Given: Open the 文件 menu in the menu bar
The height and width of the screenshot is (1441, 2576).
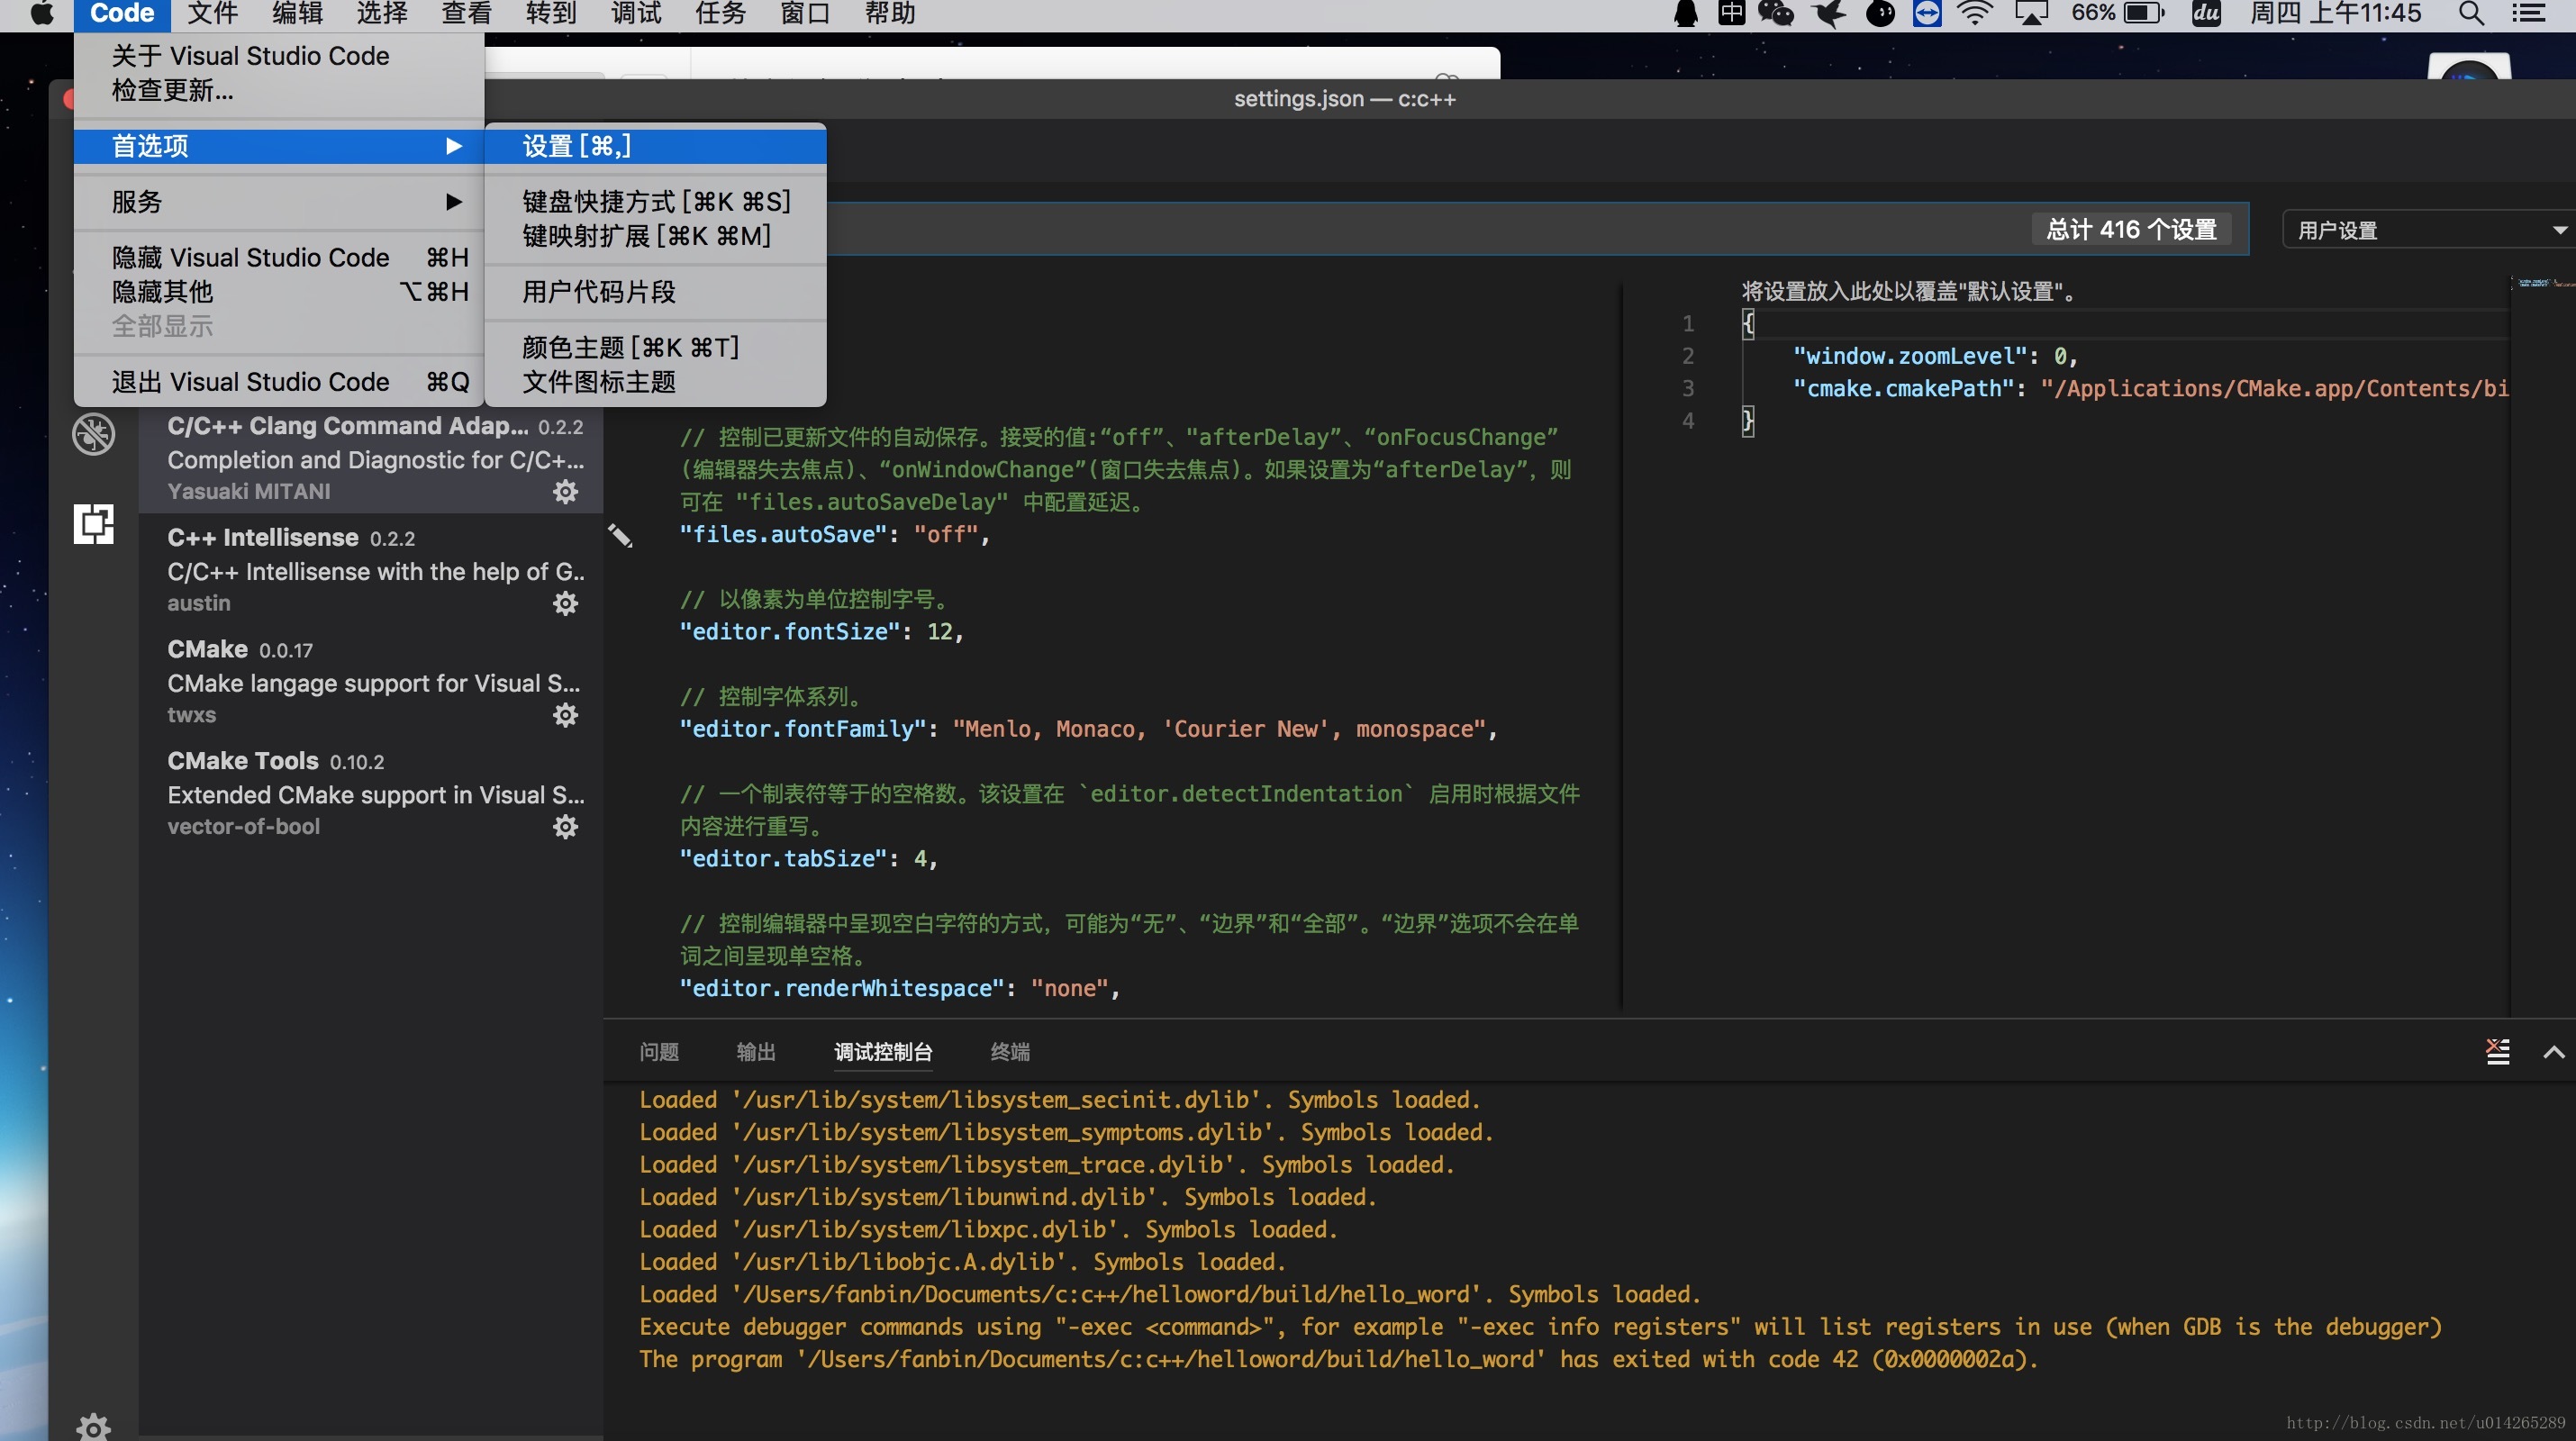Looking at the screenshot, I should tap(213, 13).
